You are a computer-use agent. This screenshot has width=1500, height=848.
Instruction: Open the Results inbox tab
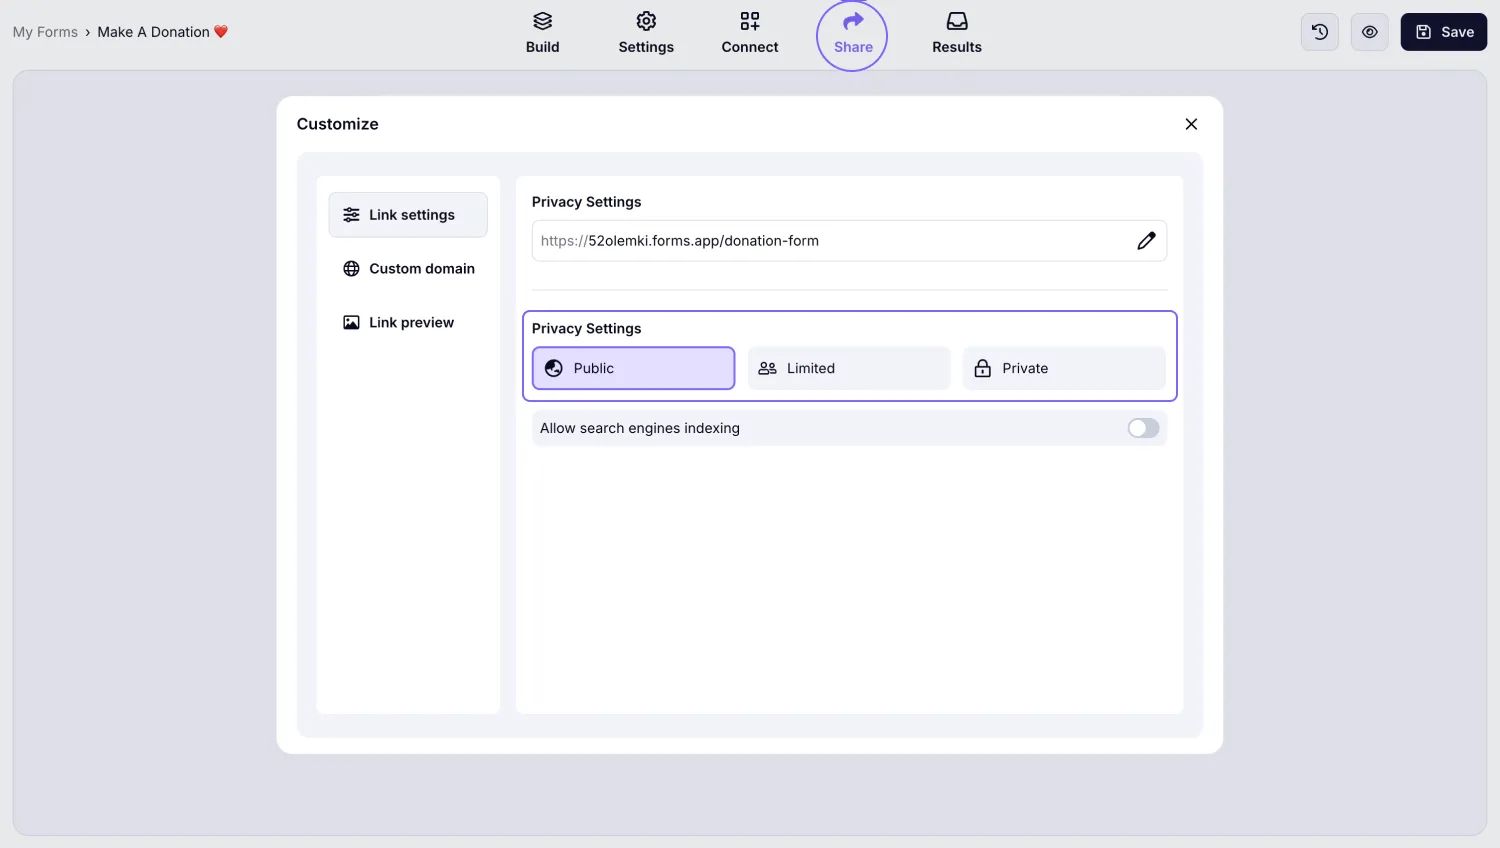tap(956, 33)
